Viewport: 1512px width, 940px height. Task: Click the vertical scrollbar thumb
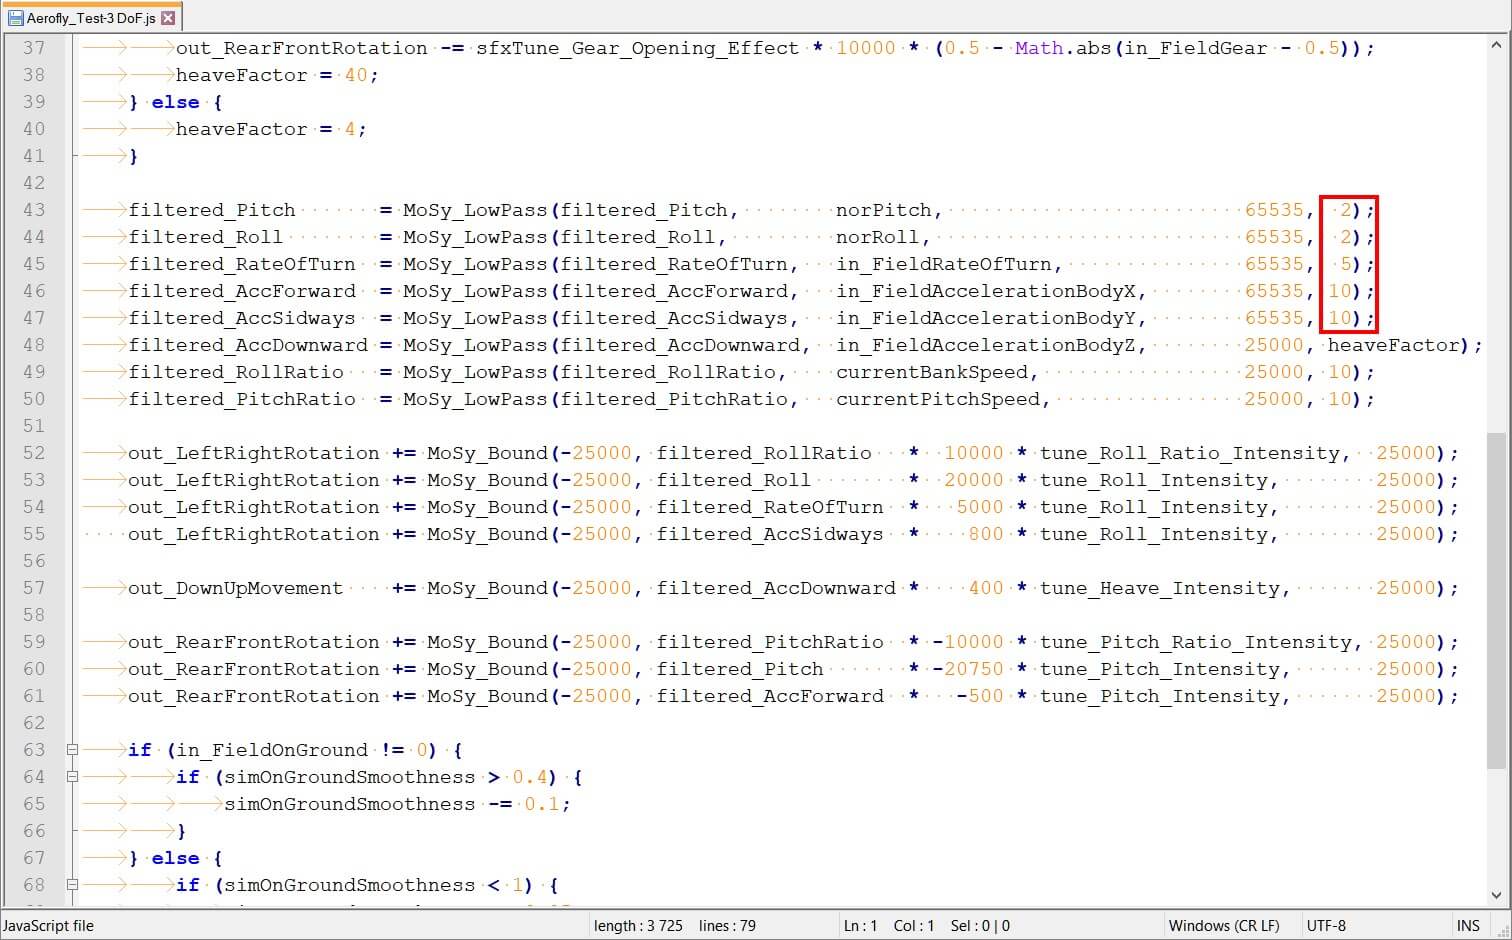coord(1497,600)
